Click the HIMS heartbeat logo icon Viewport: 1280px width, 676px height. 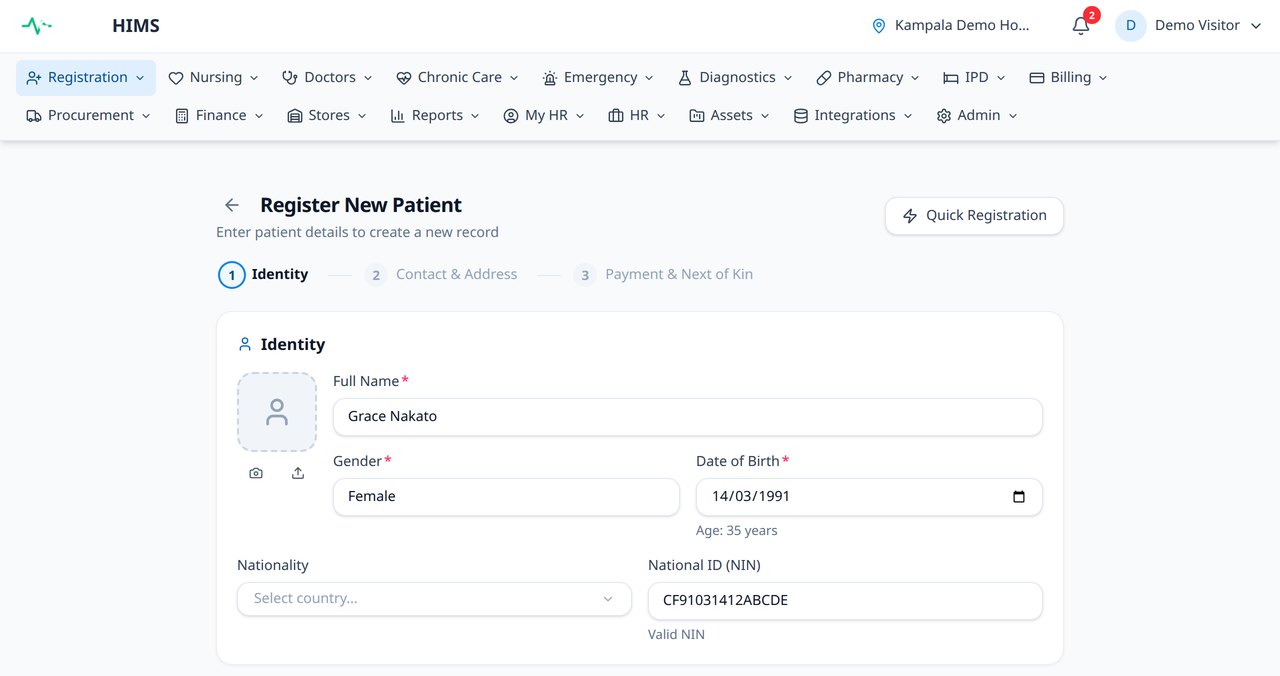(x=36, y=26)
